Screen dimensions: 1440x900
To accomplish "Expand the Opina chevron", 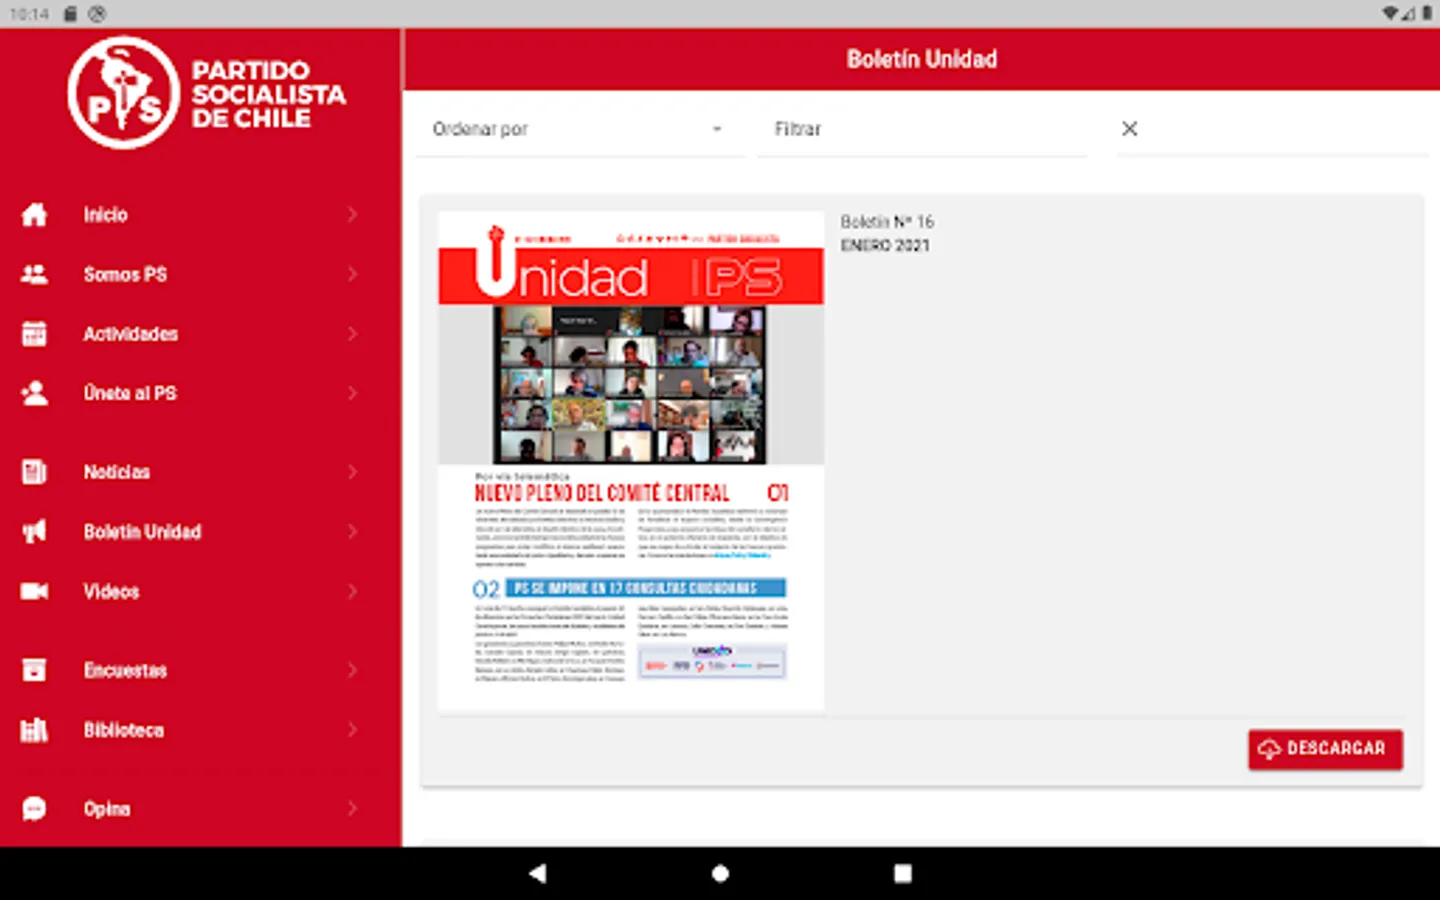I will pyautogui.click(x=352, y=809).
